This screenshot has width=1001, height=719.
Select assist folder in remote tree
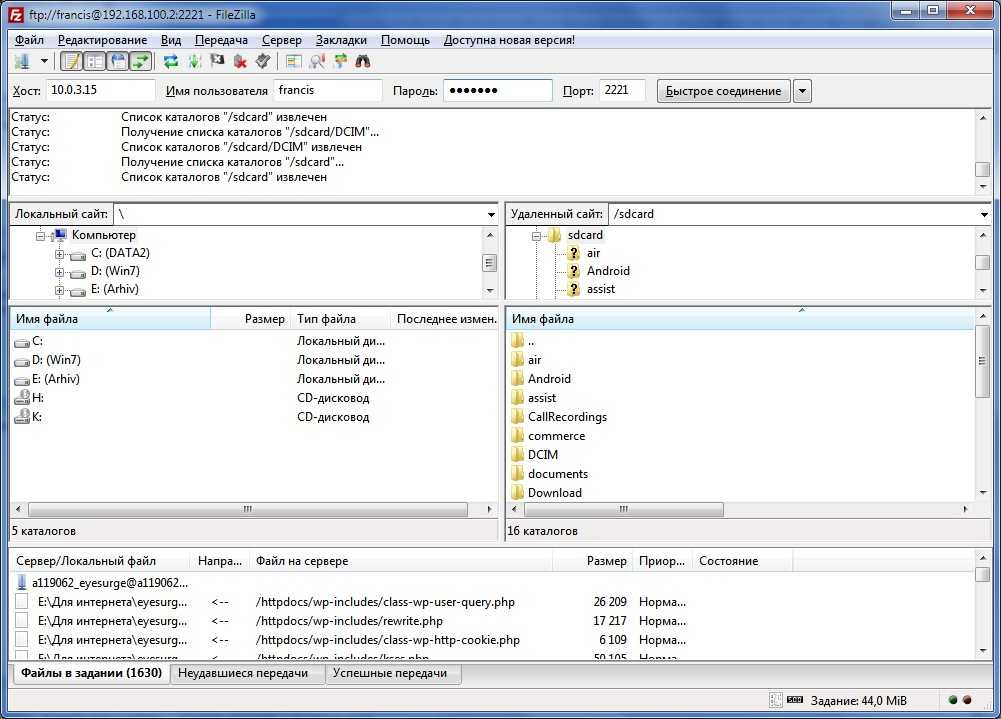point(601,289)
